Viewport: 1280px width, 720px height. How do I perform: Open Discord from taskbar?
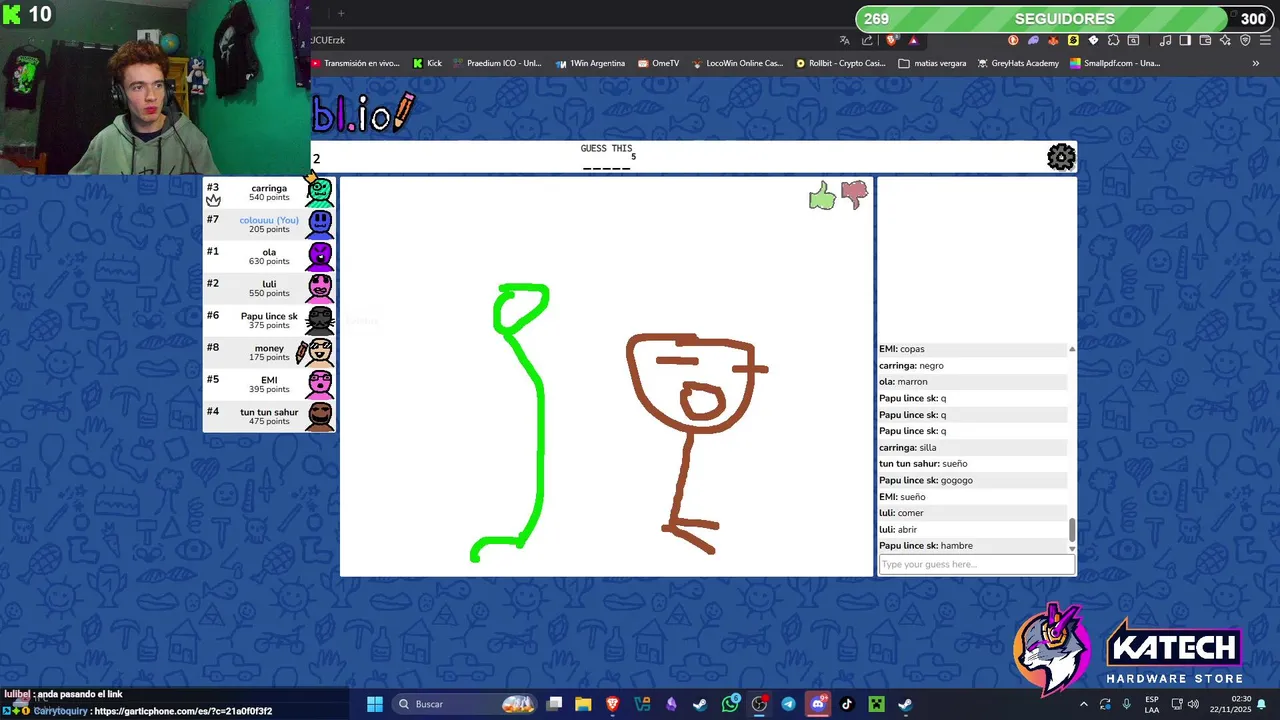coord(818,704)
